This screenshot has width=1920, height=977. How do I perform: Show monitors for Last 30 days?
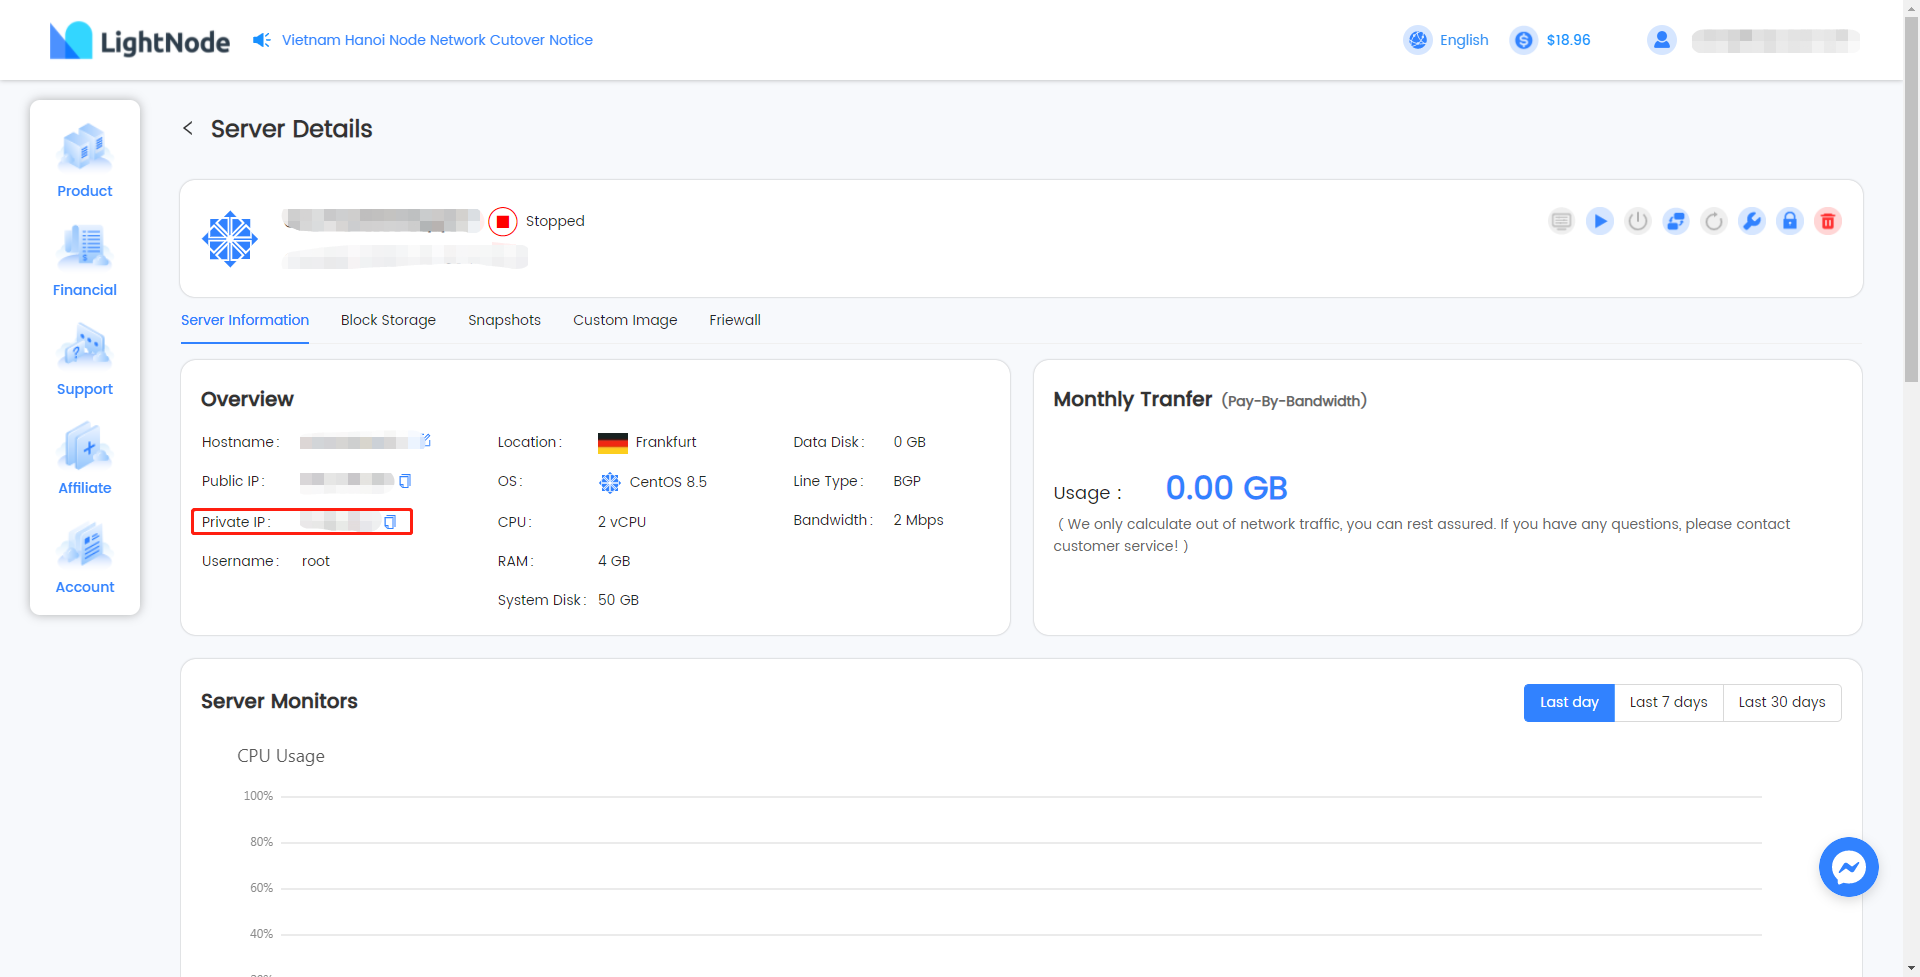[1782, 702]
